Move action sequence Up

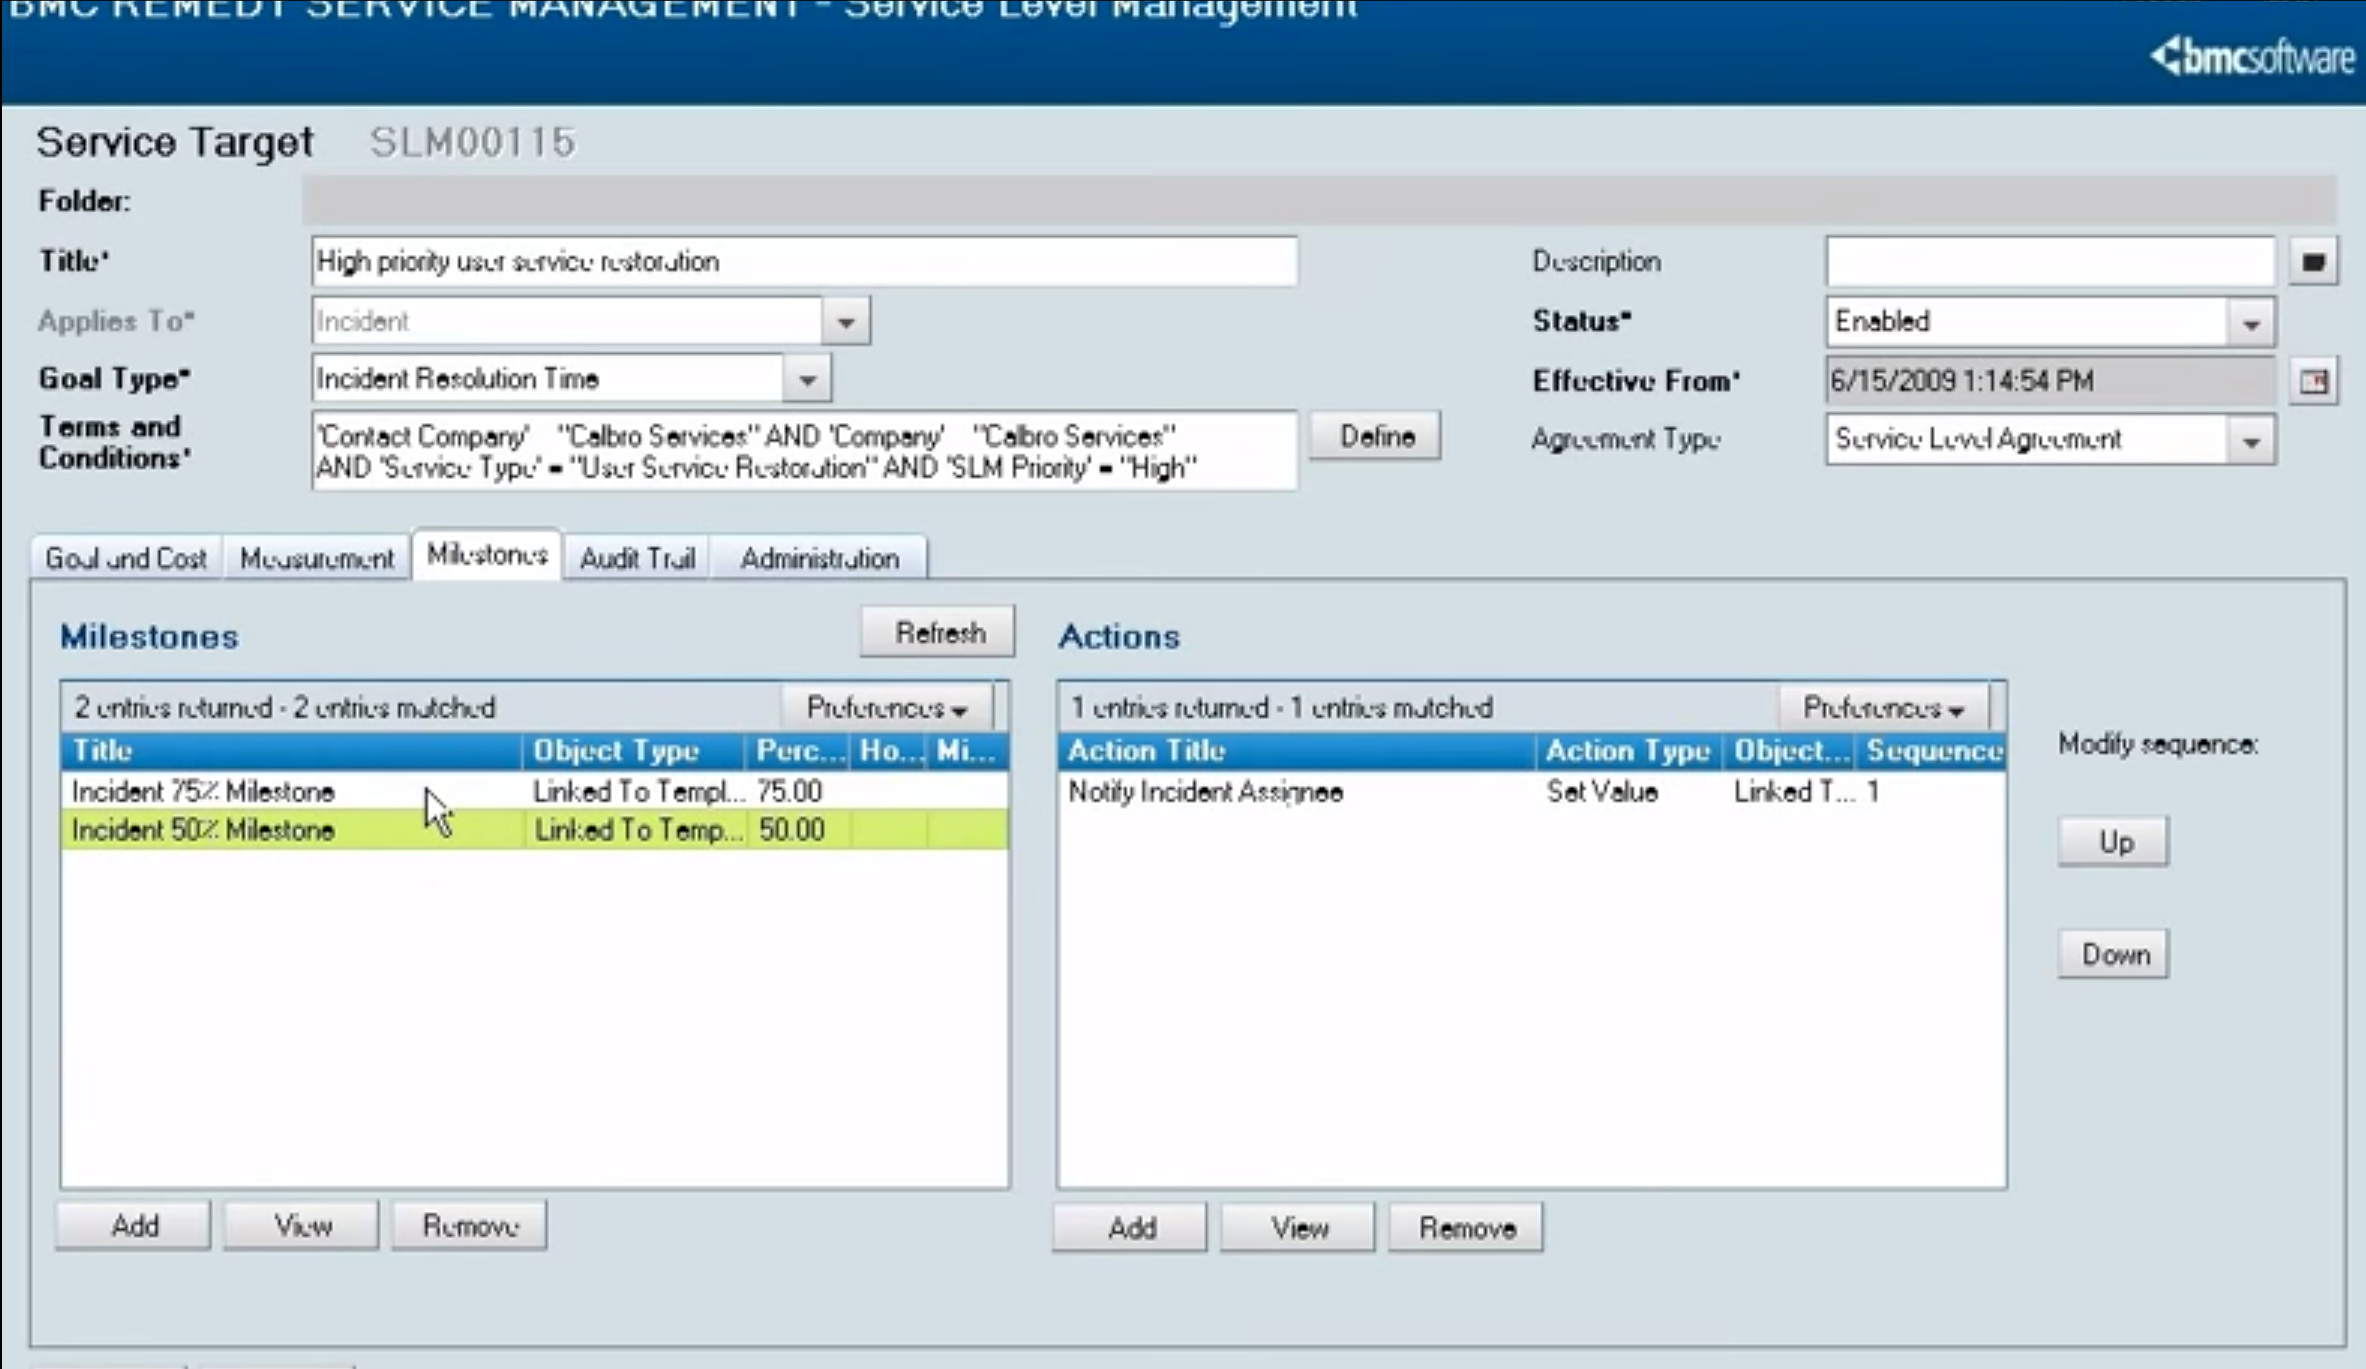click(x=2114, y=842)
